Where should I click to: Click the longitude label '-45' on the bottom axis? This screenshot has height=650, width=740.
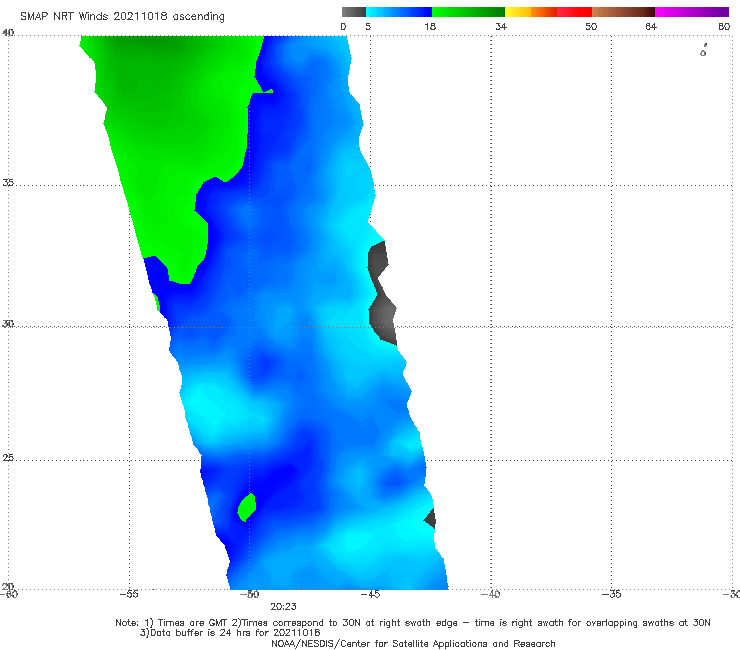pyautogui.click(x=370, y=594)
